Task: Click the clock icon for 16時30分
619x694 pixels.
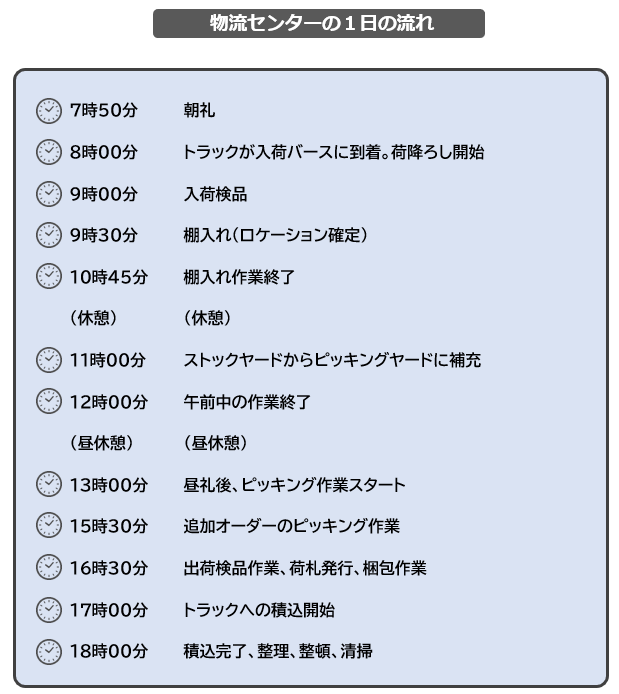Action: point(49,567)
